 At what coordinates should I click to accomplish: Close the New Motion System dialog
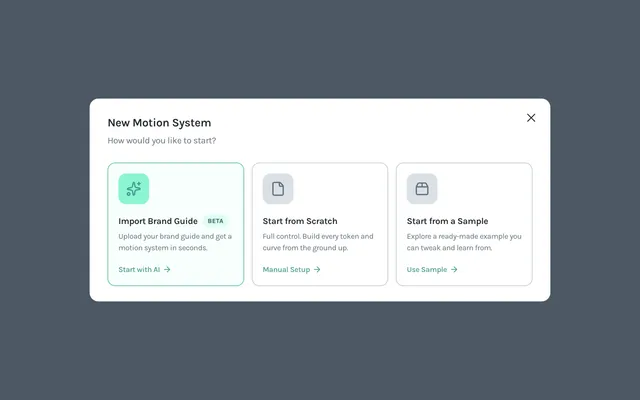(531, 118)
